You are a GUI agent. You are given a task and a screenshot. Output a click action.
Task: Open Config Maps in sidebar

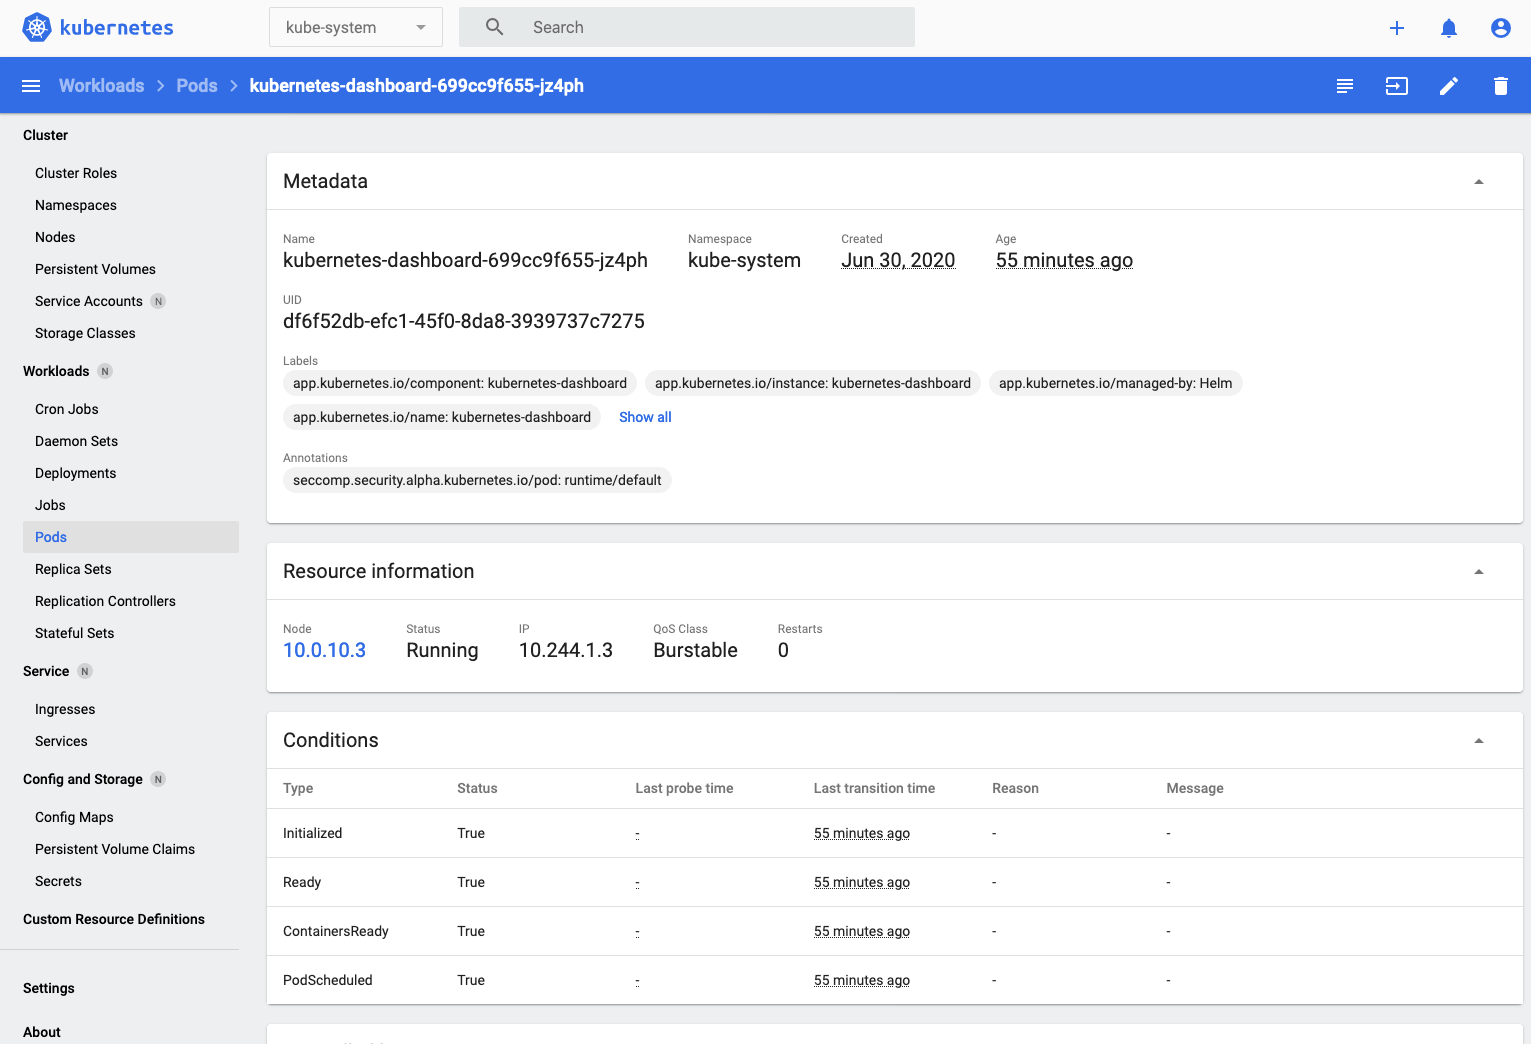pyautogui.click(x=74, y=817)
